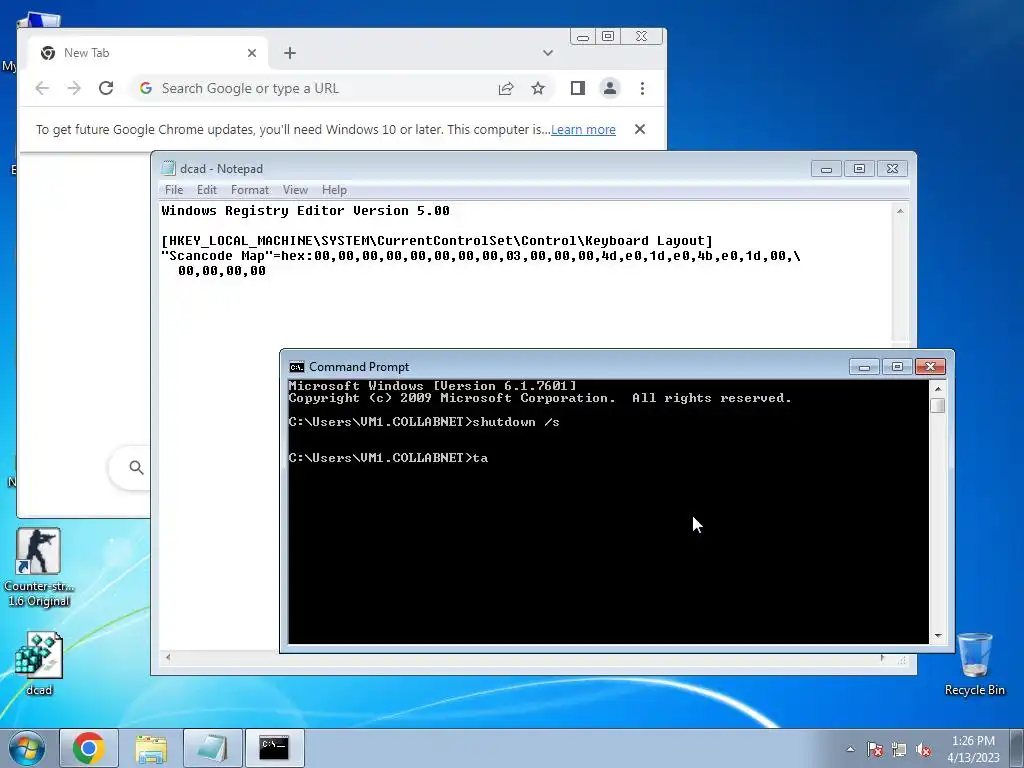Dismiss the Chrome update notice

click(640, 129)
